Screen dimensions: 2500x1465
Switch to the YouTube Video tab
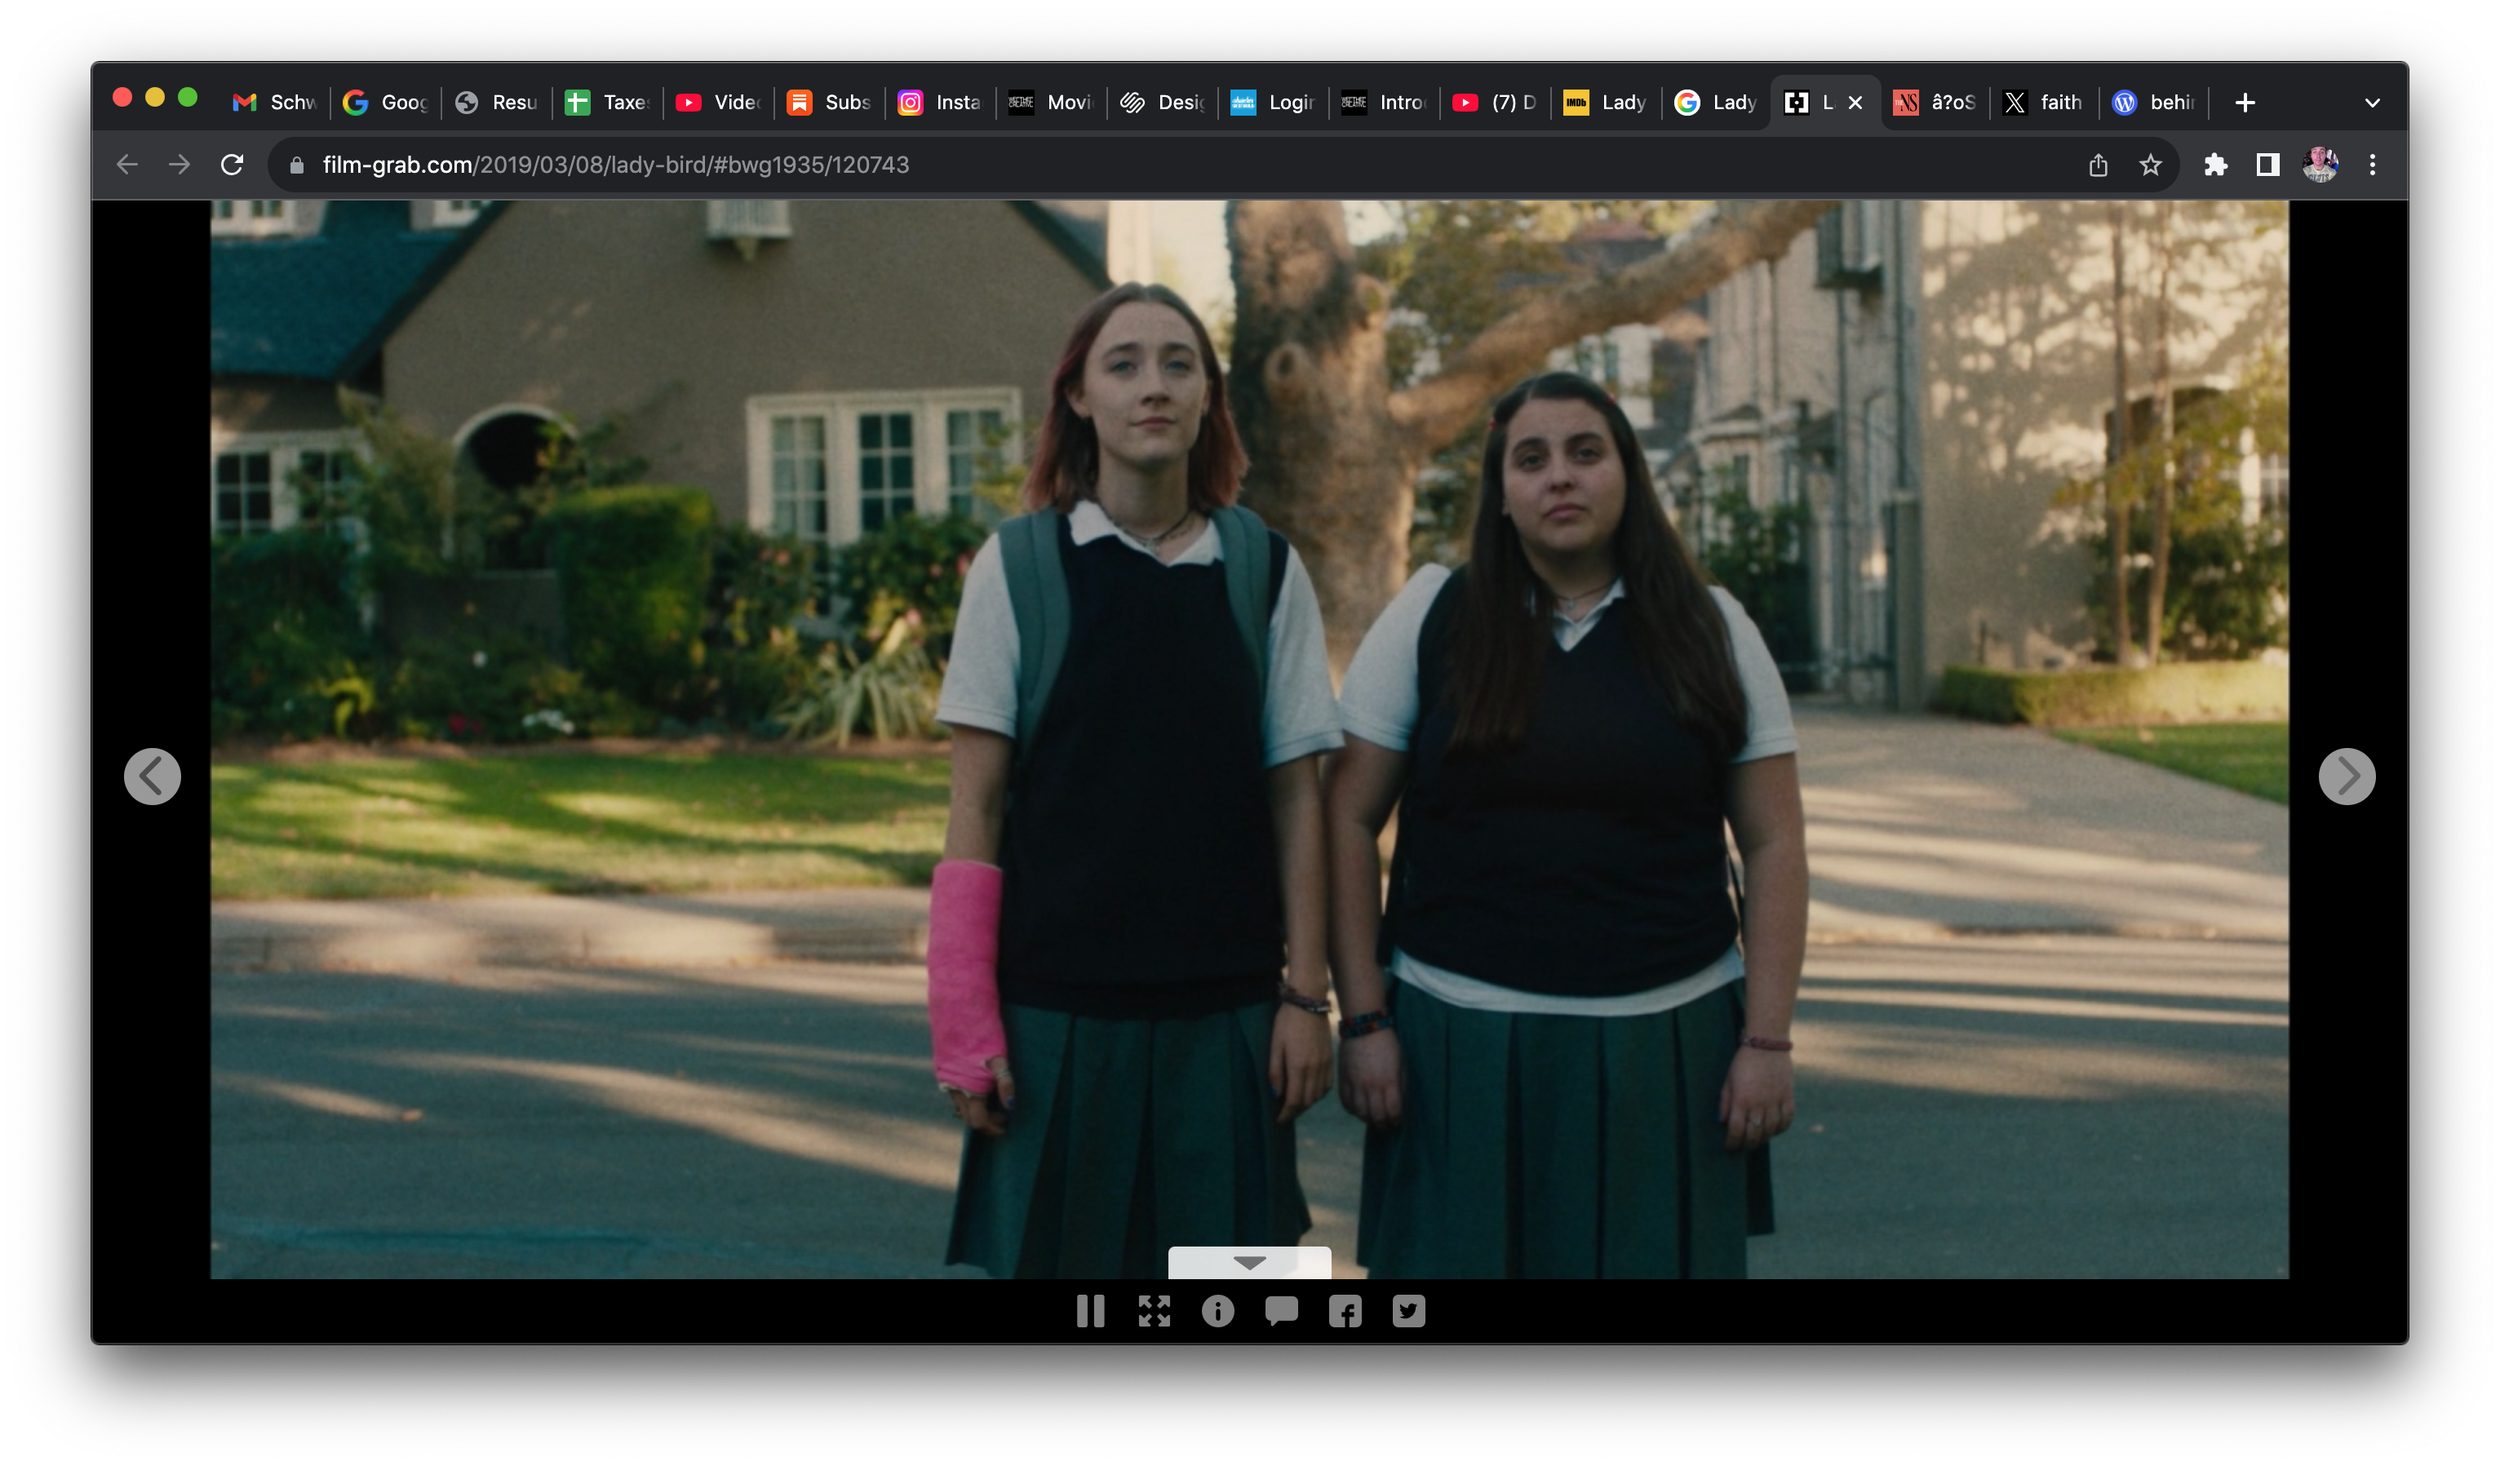[718, 102]
